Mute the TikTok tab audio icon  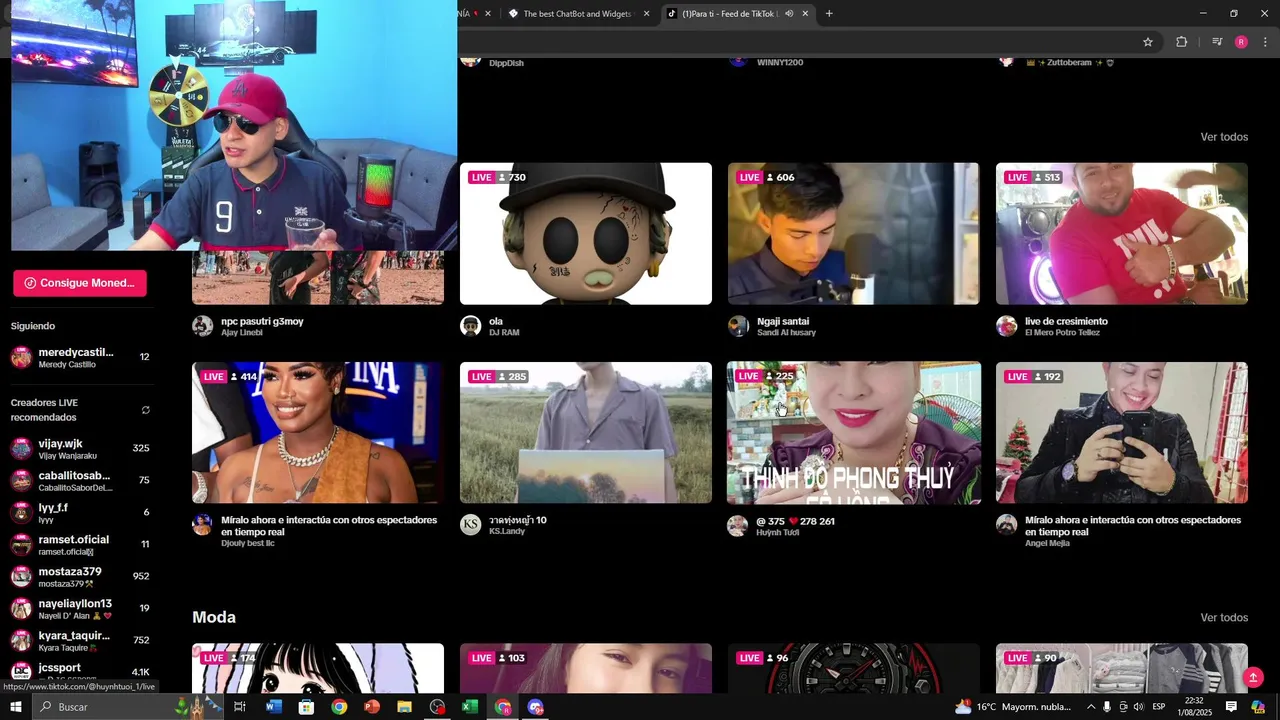coord(789,14)
